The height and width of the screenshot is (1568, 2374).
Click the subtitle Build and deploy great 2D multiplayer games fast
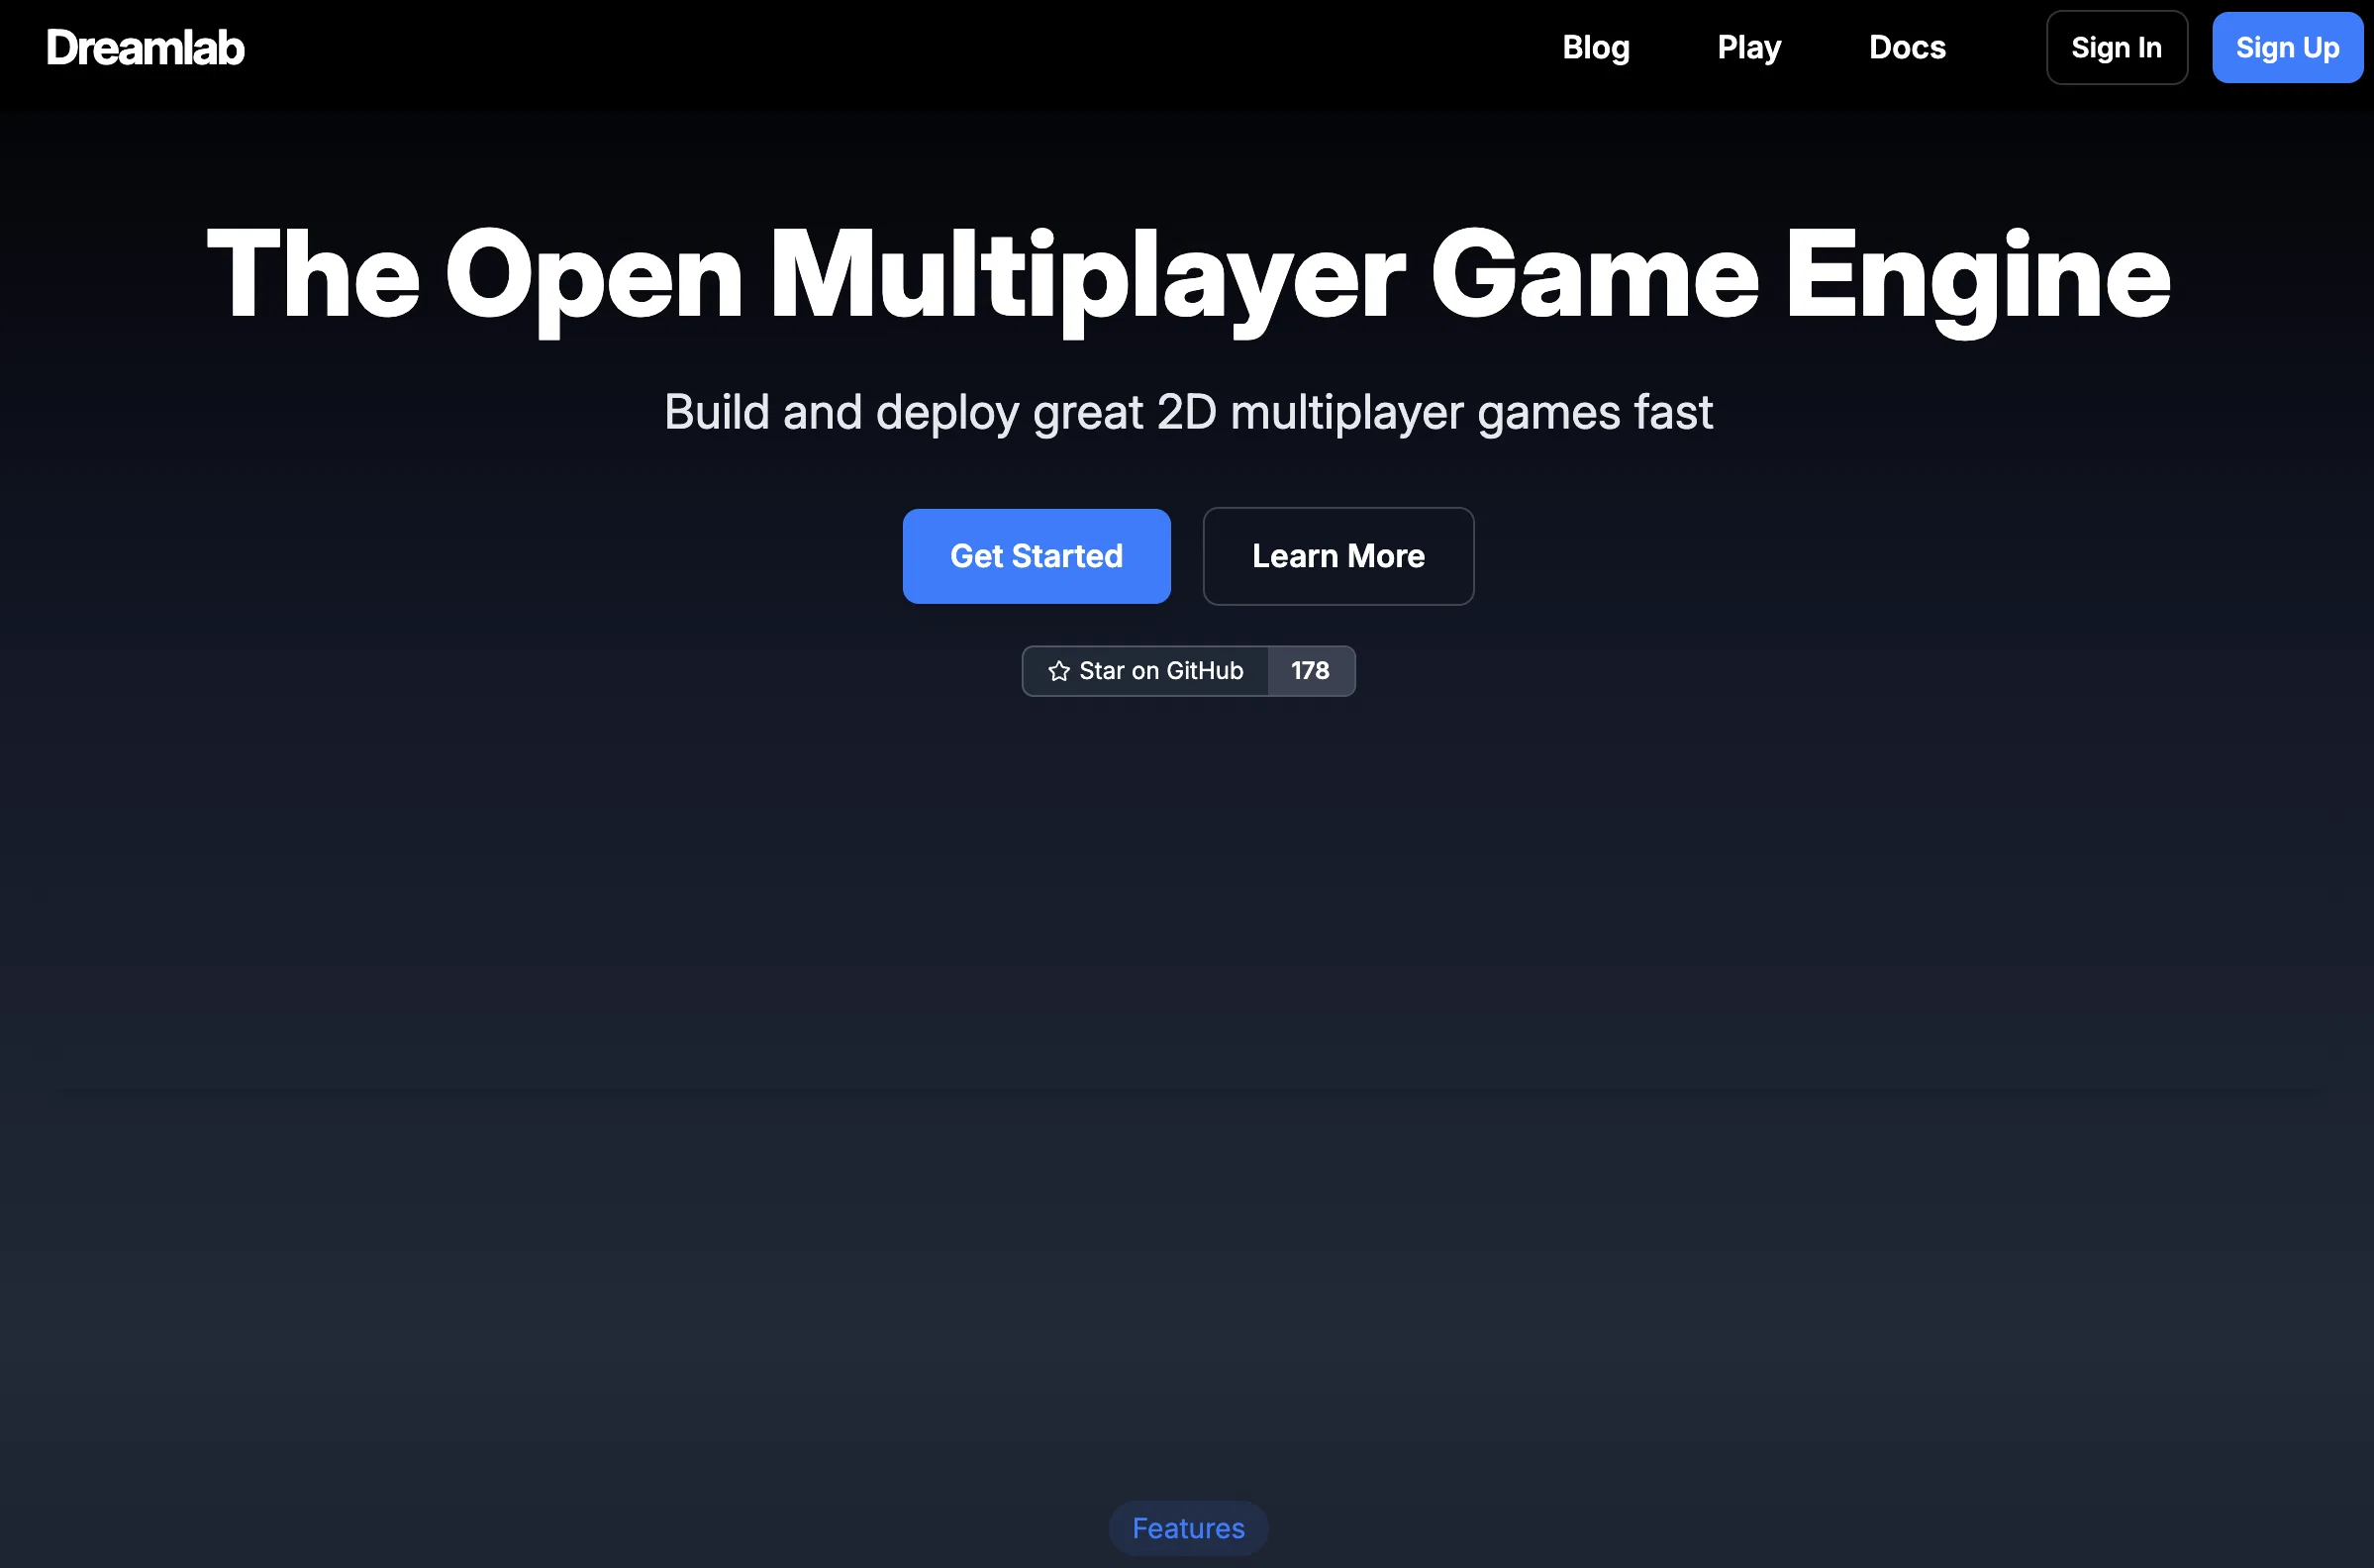1188,413
